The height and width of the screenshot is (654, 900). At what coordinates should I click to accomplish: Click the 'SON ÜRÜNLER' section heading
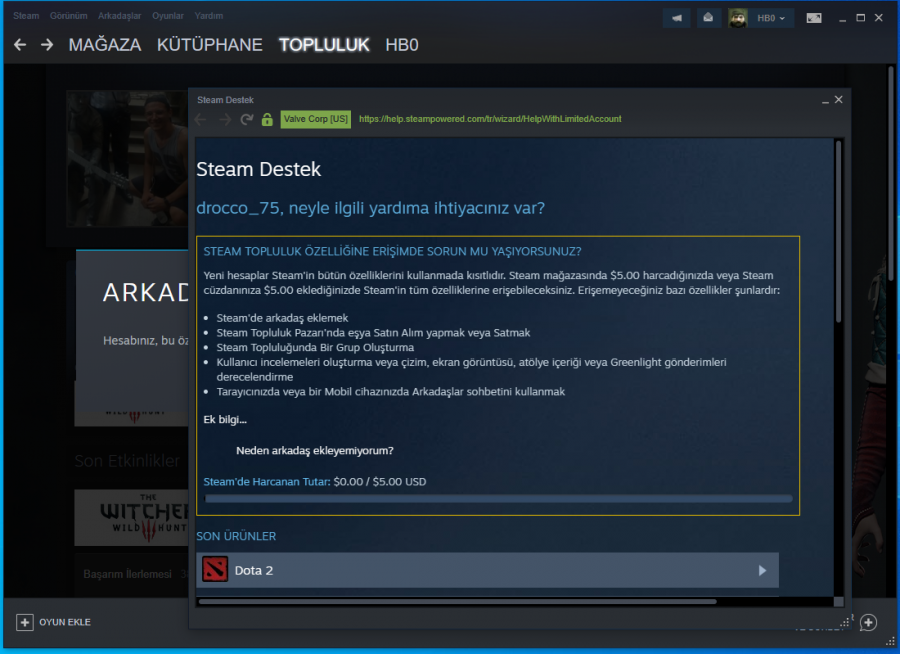point(236,536)
